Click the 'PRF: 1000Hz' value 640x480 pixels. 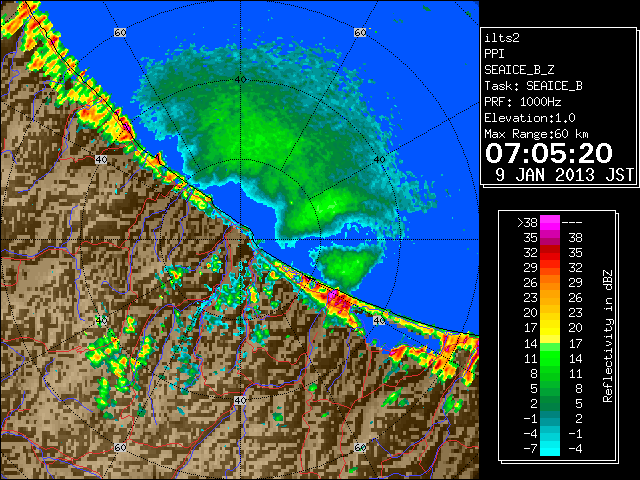click(523, 102)
